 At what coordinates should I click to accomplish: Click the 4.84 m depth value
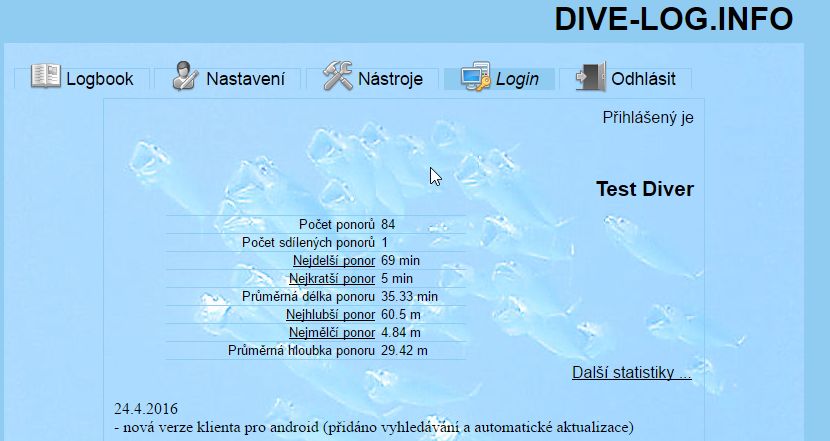401,332
